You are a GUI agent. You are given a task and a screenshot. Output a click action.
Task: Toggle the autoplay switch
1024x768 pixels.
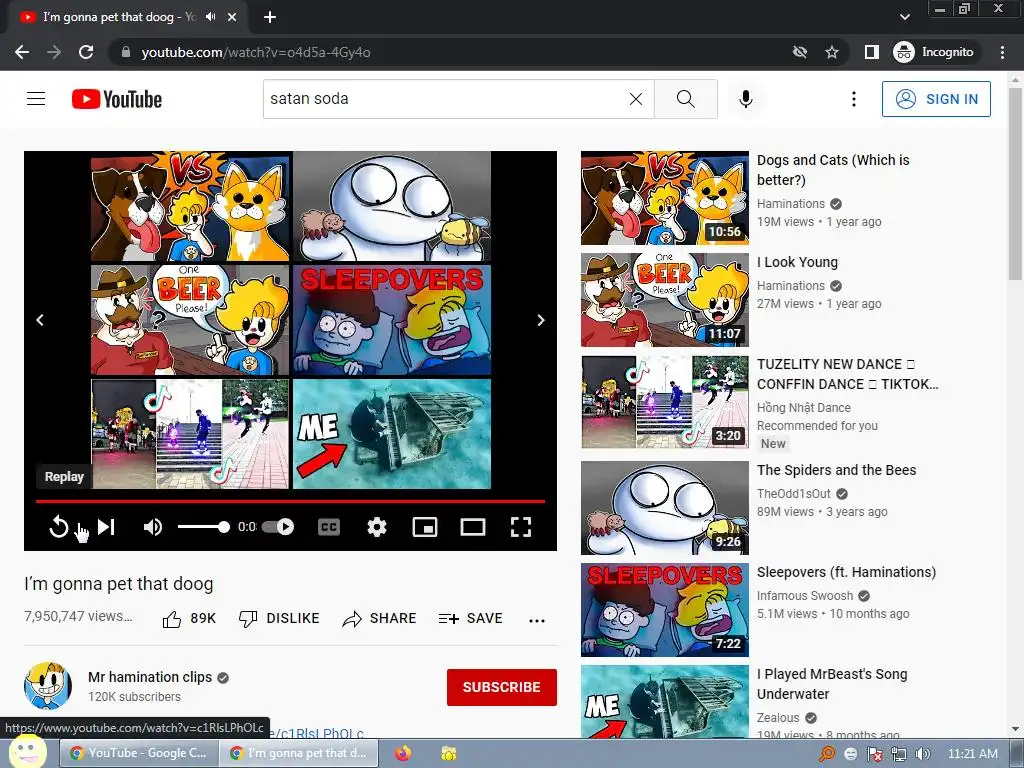point(278,526)
